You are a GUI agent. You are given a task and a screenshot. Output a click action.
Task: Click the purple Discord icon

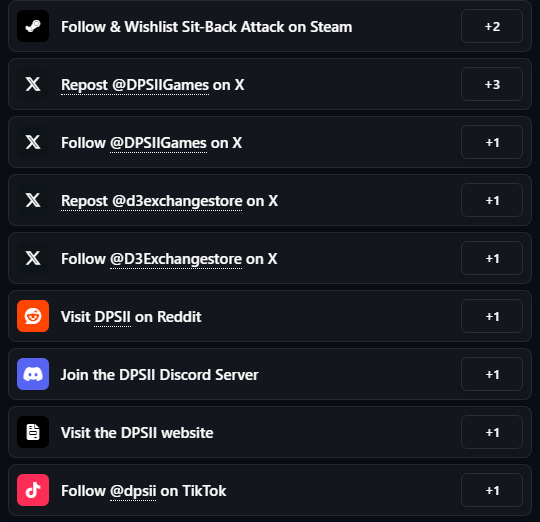[33, 374]
